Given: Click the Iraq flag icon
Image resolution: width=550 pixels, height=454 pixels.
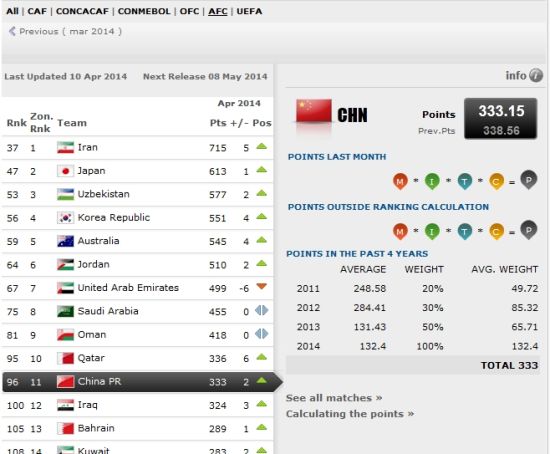Looking at the screenshot, I should pyautogui.click(x=66, y=405).
